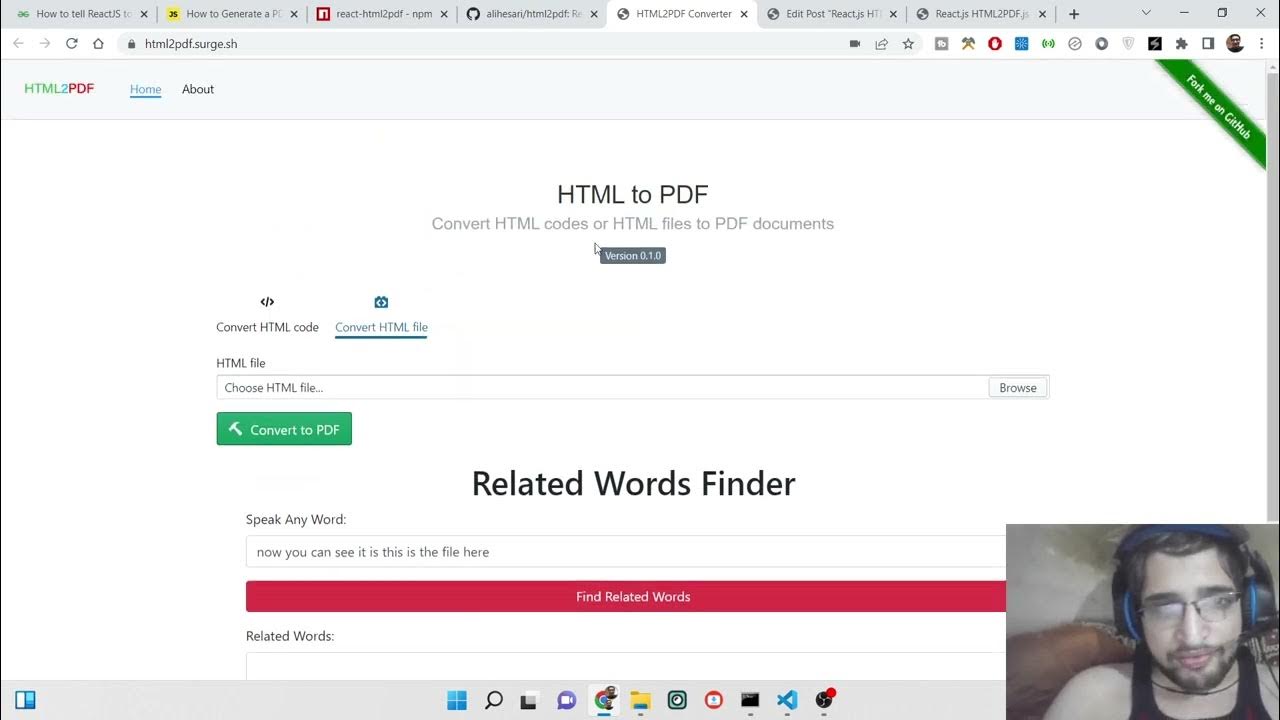Select the Convert HTML file tab
Viewport: 1280px width, 720px height.
pos(381,315)
